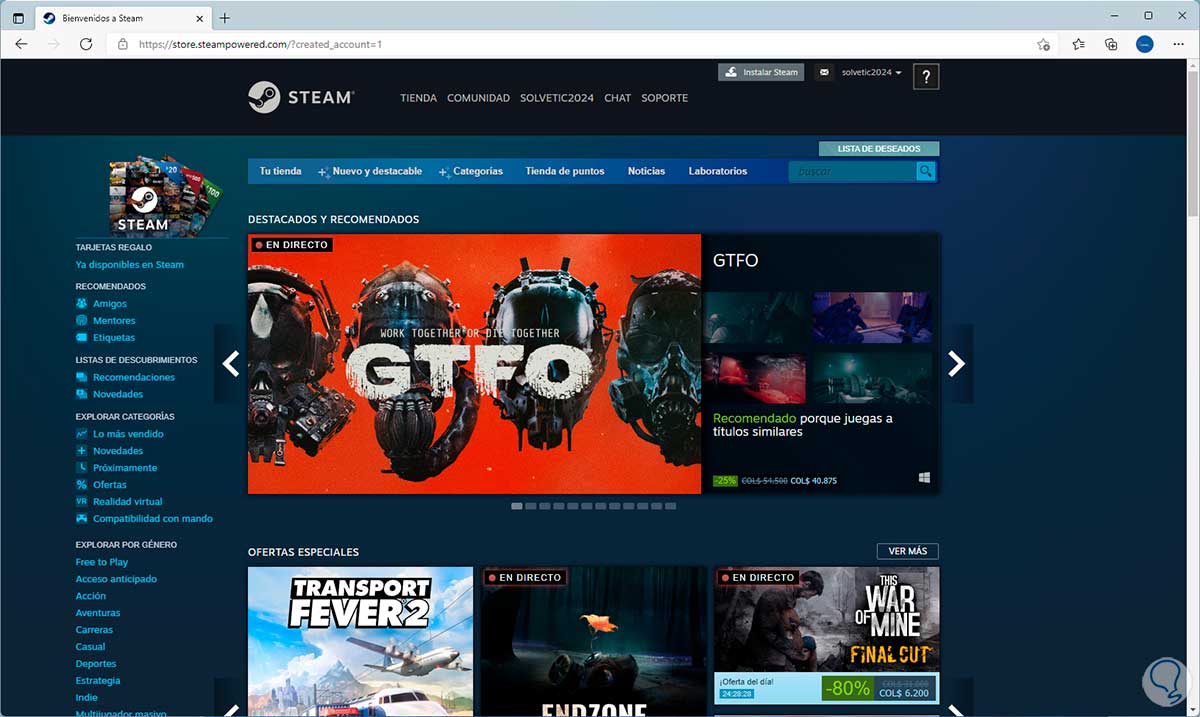The width and height of the screenshot is (1200, 717).
Task: Open Laboratorios tab
Action: [718, 171]
